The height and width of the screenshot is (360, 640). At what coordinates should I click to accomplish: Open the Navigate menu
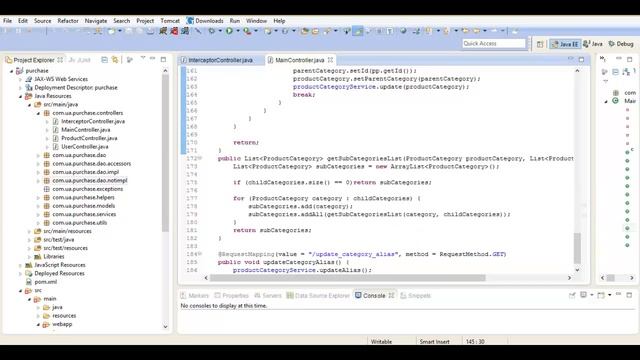96,21
